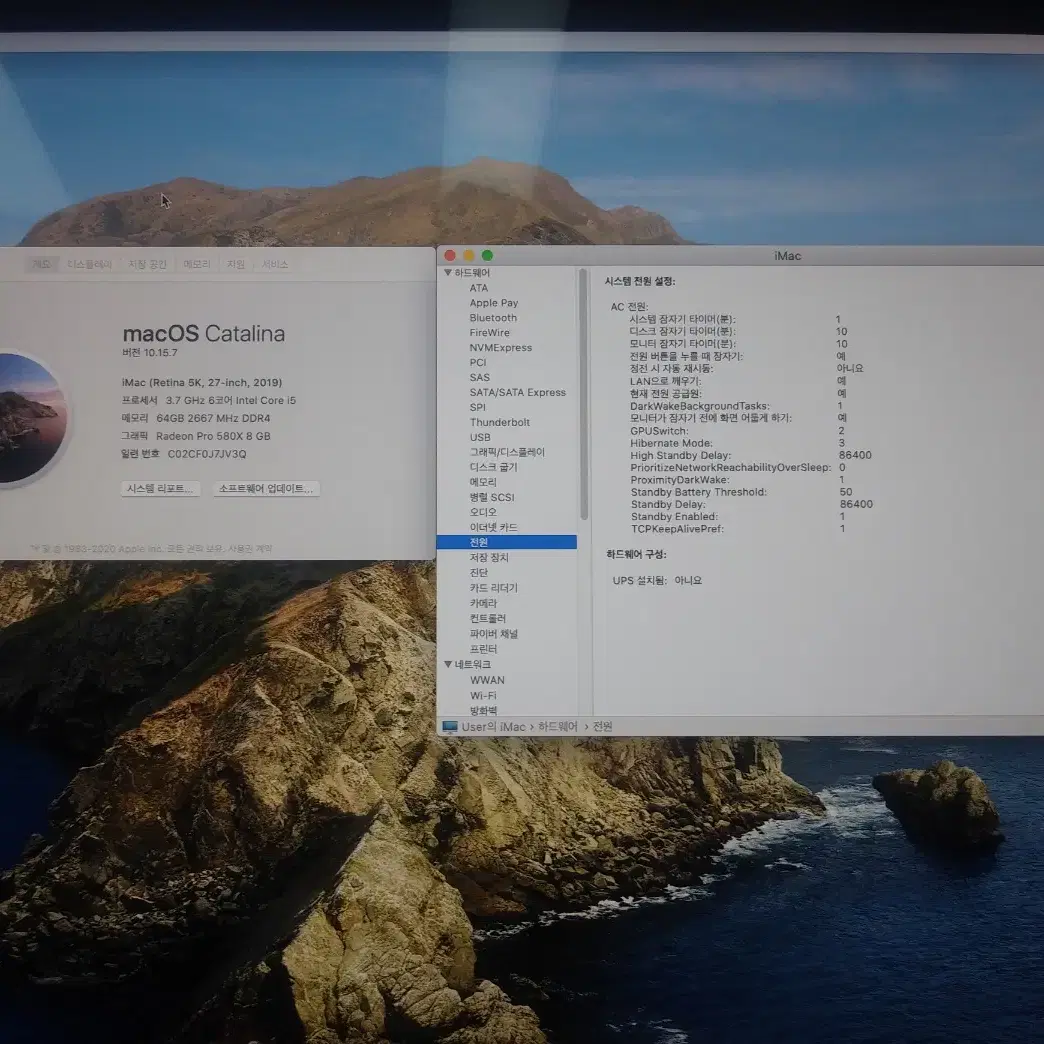
Task: Select SPI in the sidebar
Action: (x=477, y=407)
